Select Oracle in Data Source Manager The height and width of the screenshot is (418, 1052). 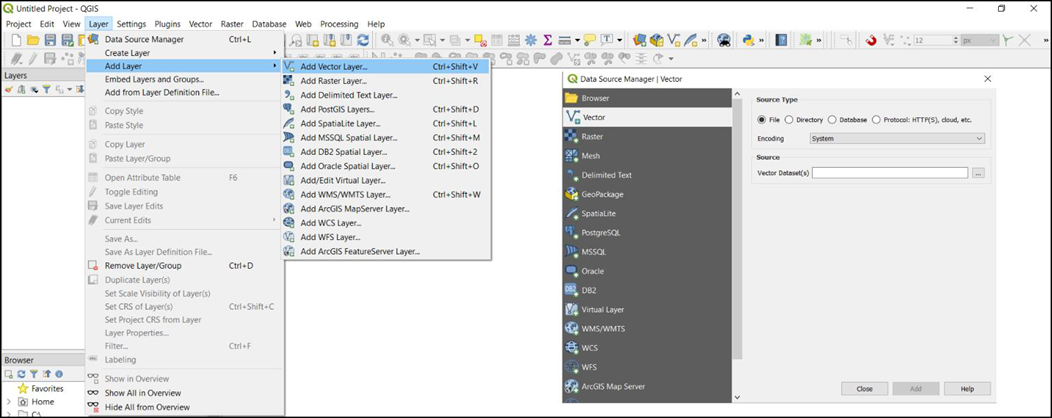coord(647,271)
